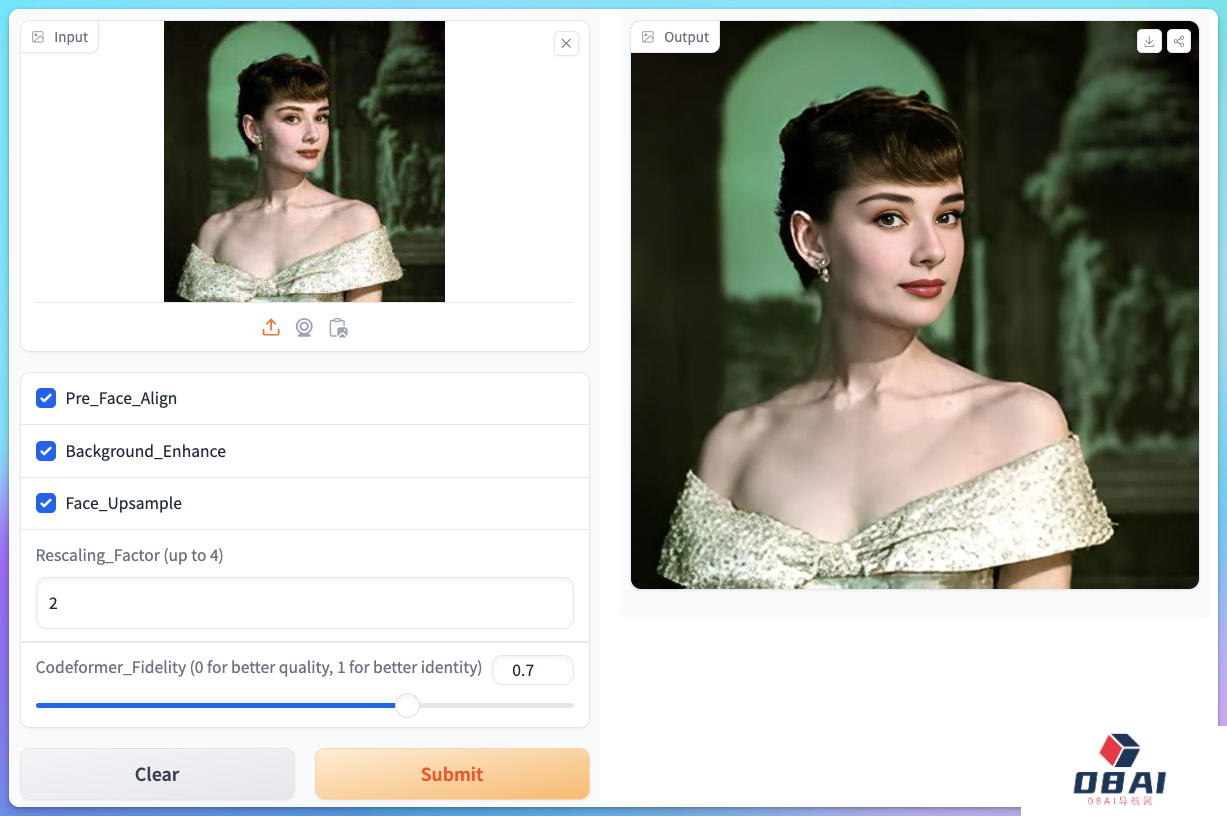Click the image icon beside Input label

(x=38, y=37)
